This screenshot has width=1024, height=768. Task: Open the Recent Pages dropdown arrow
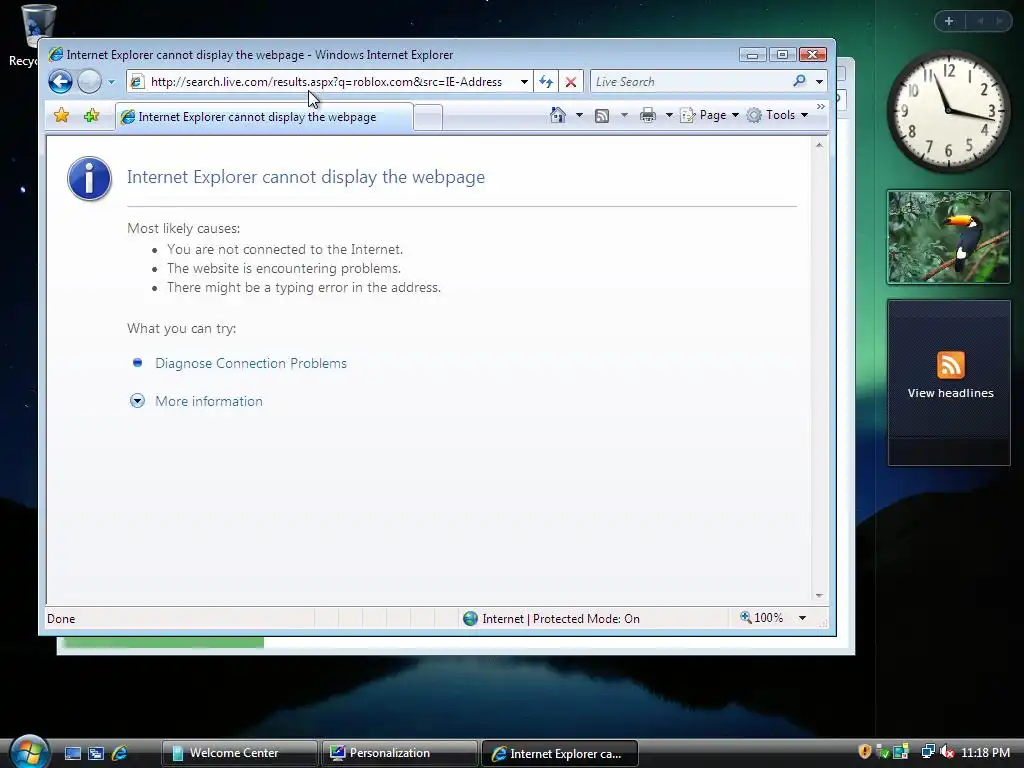[111, 82]
